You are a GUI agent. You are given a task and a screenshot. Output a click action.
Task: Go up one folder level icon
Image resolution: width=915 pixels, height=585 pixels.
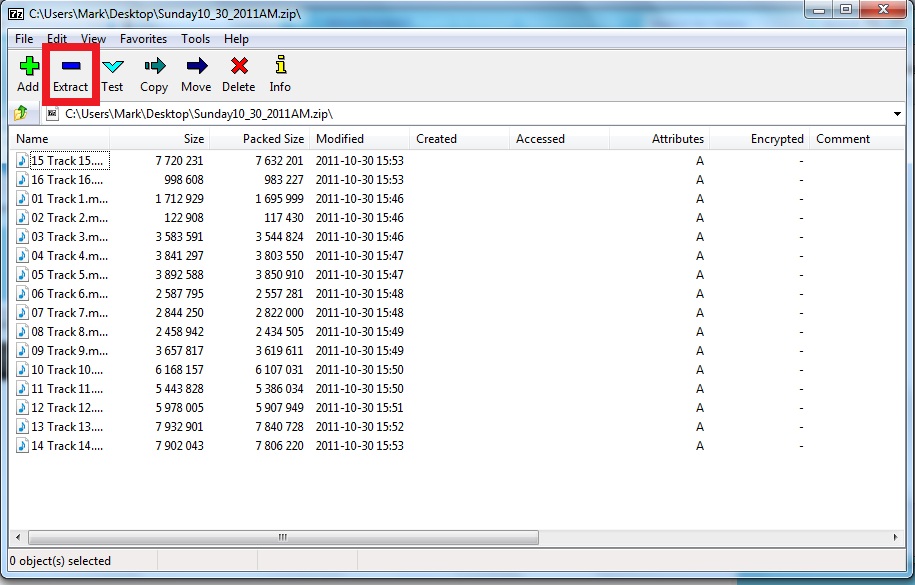(21, 114)
